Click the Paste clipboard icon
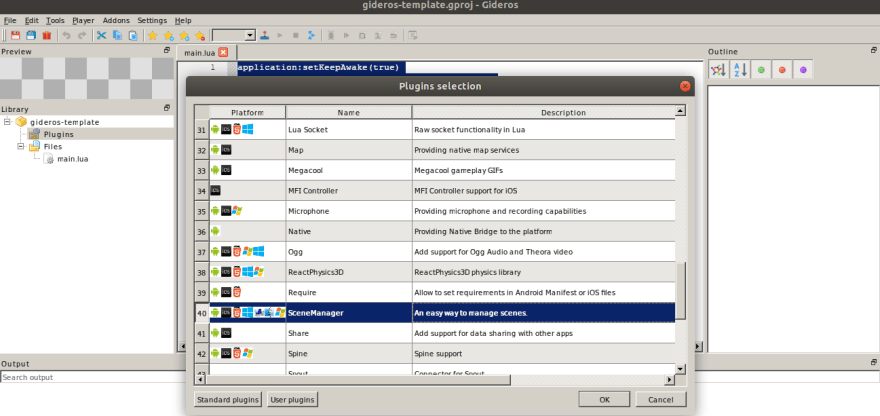880x416 pixels. pyautogui.click(x=133, y=35)
